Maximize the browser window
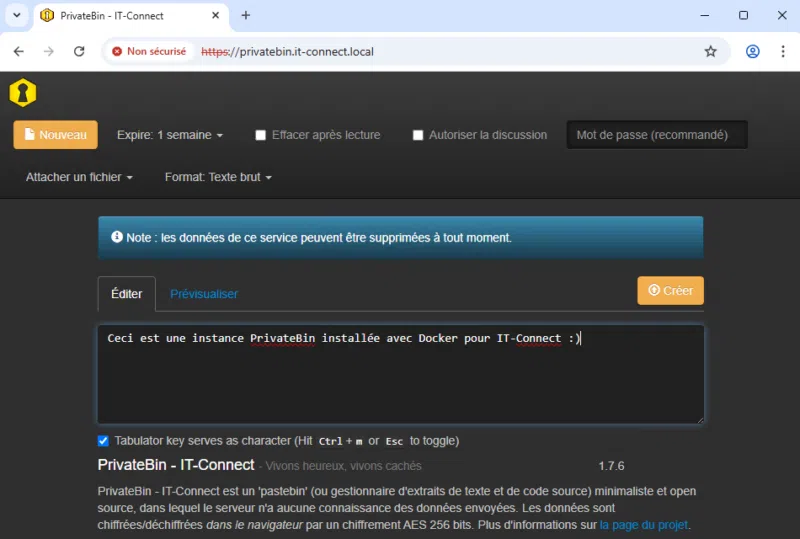The height and width of the screenshot is (539, 800). (x=743, y=15)
